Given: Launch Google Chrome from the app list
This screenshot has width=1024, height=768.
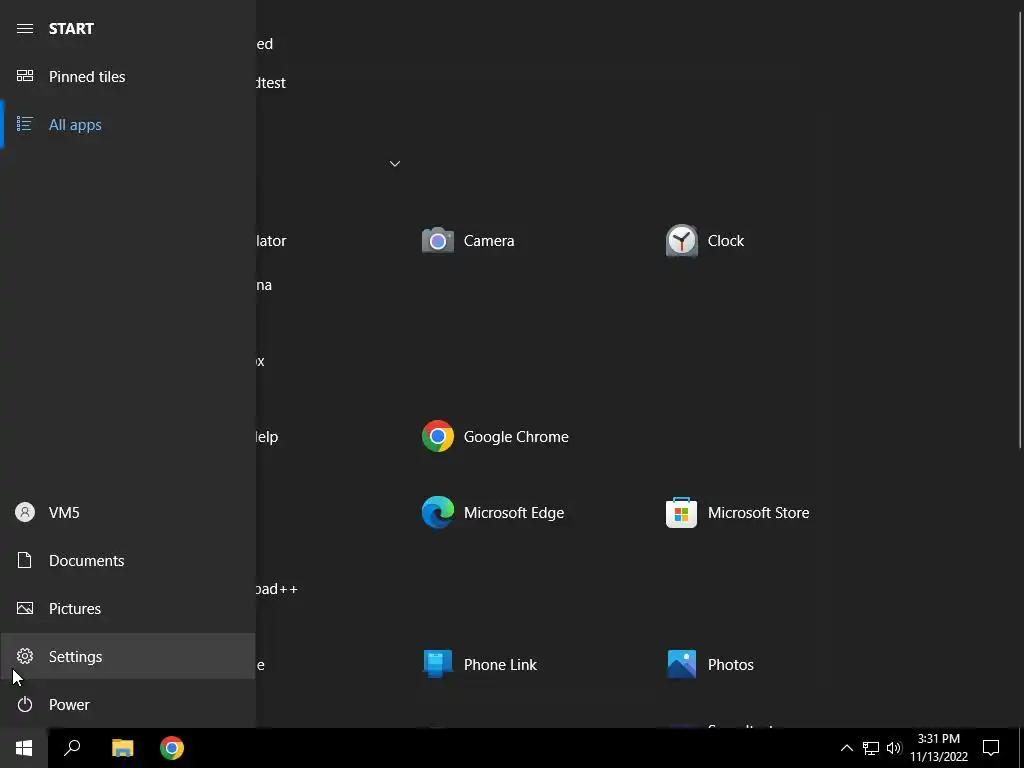Looking at the screenshot, I should [x=495, y=436].
